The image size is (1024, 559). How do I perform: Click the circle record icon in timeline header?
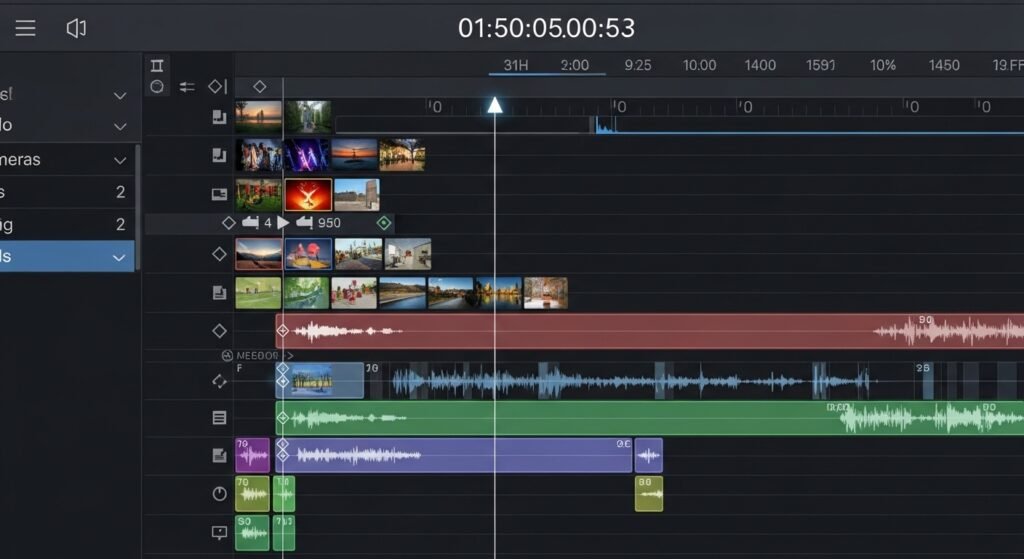coord(157,86)
